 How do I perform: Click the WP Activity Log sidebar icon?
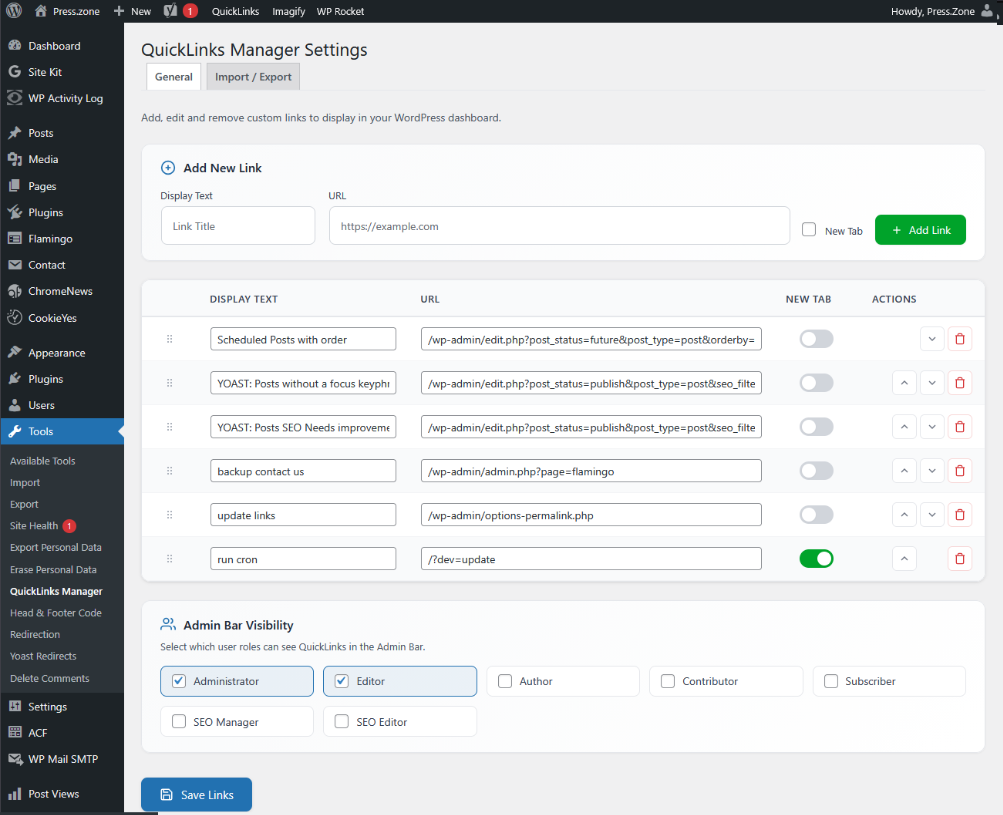tap(13, 98)
